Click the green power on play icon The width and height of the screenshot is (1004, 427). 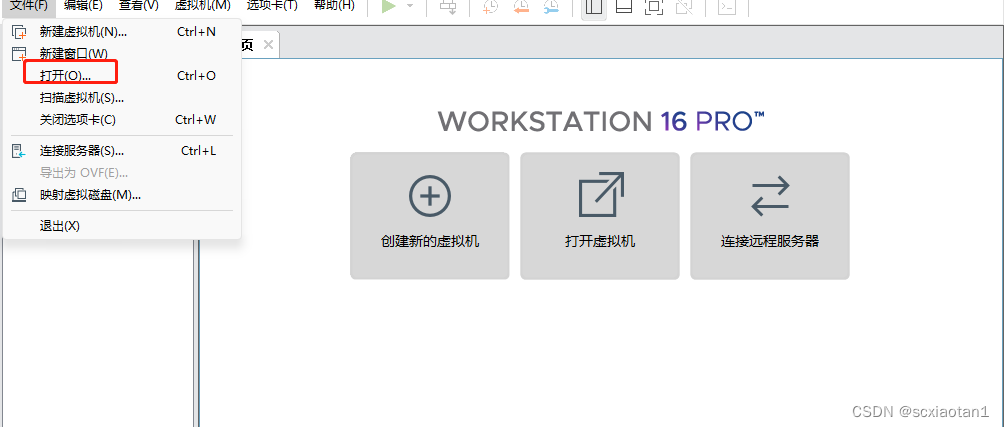click(x=389, y=6)
